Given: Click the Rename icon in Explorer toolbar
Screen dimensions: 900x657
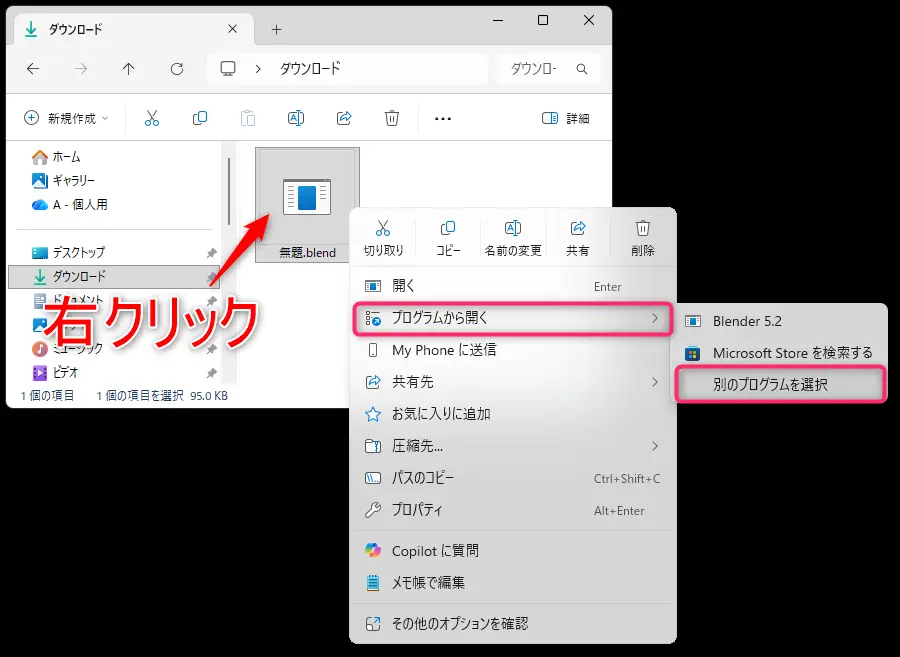Looking at the screenshot, I should [296, 118].
